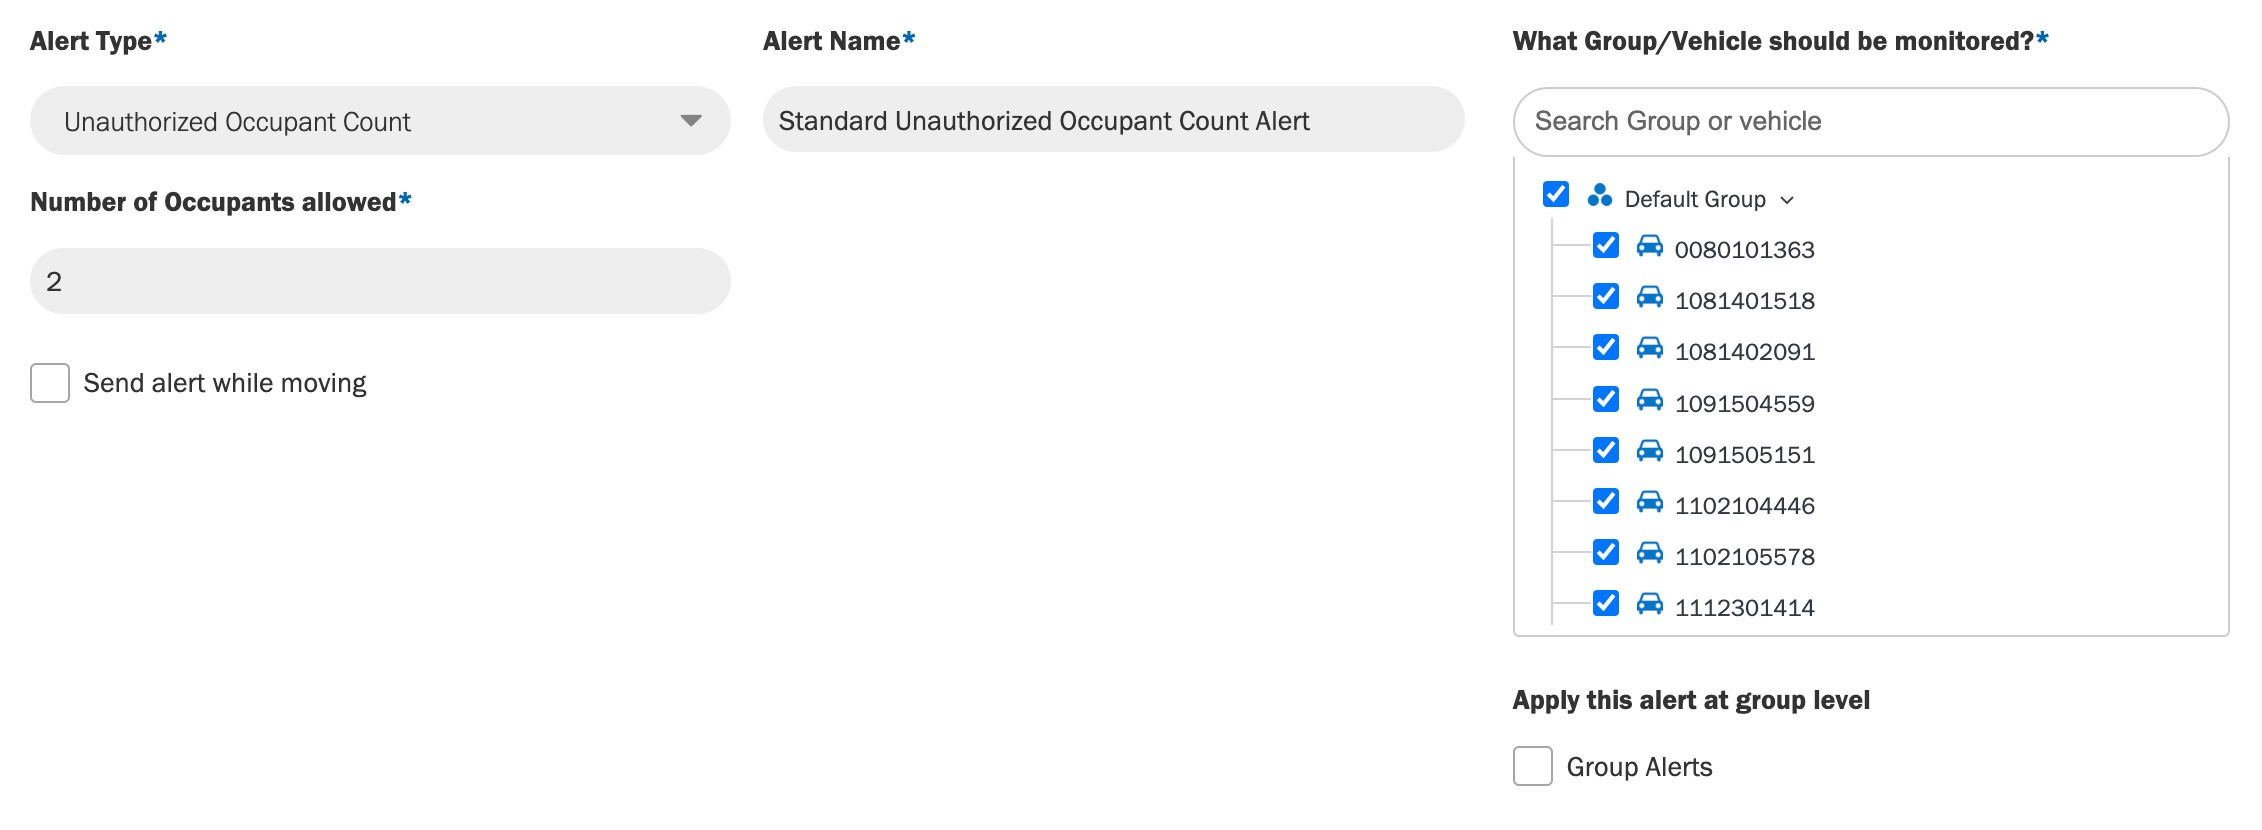Open the Alert Type dropdown arrow

pos(690,121)
